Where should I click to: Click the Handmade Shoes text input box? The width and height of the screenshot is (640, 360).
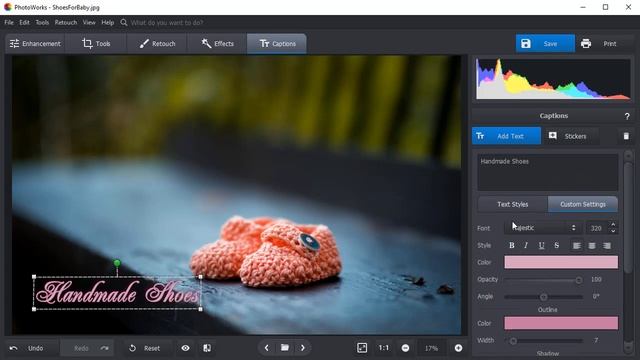click(x=547, y=172)
